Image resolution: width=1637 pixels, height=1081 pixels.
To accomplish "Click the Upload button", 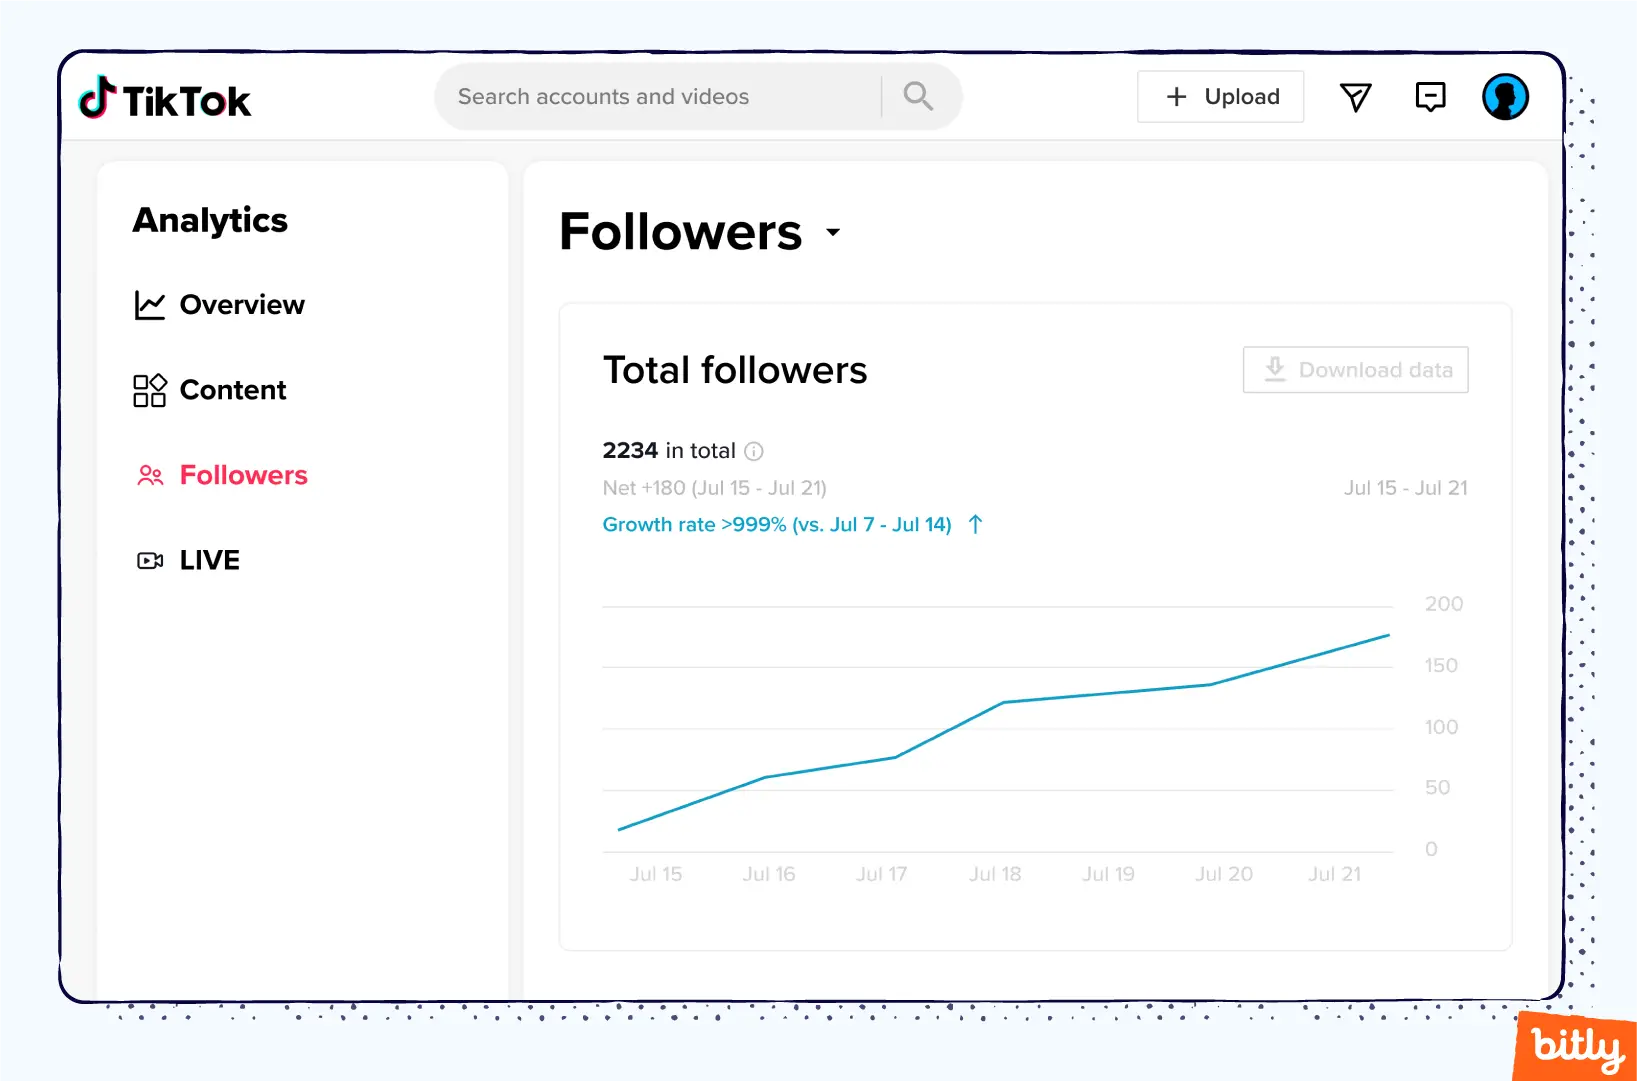I will (x=1220, y=96).
